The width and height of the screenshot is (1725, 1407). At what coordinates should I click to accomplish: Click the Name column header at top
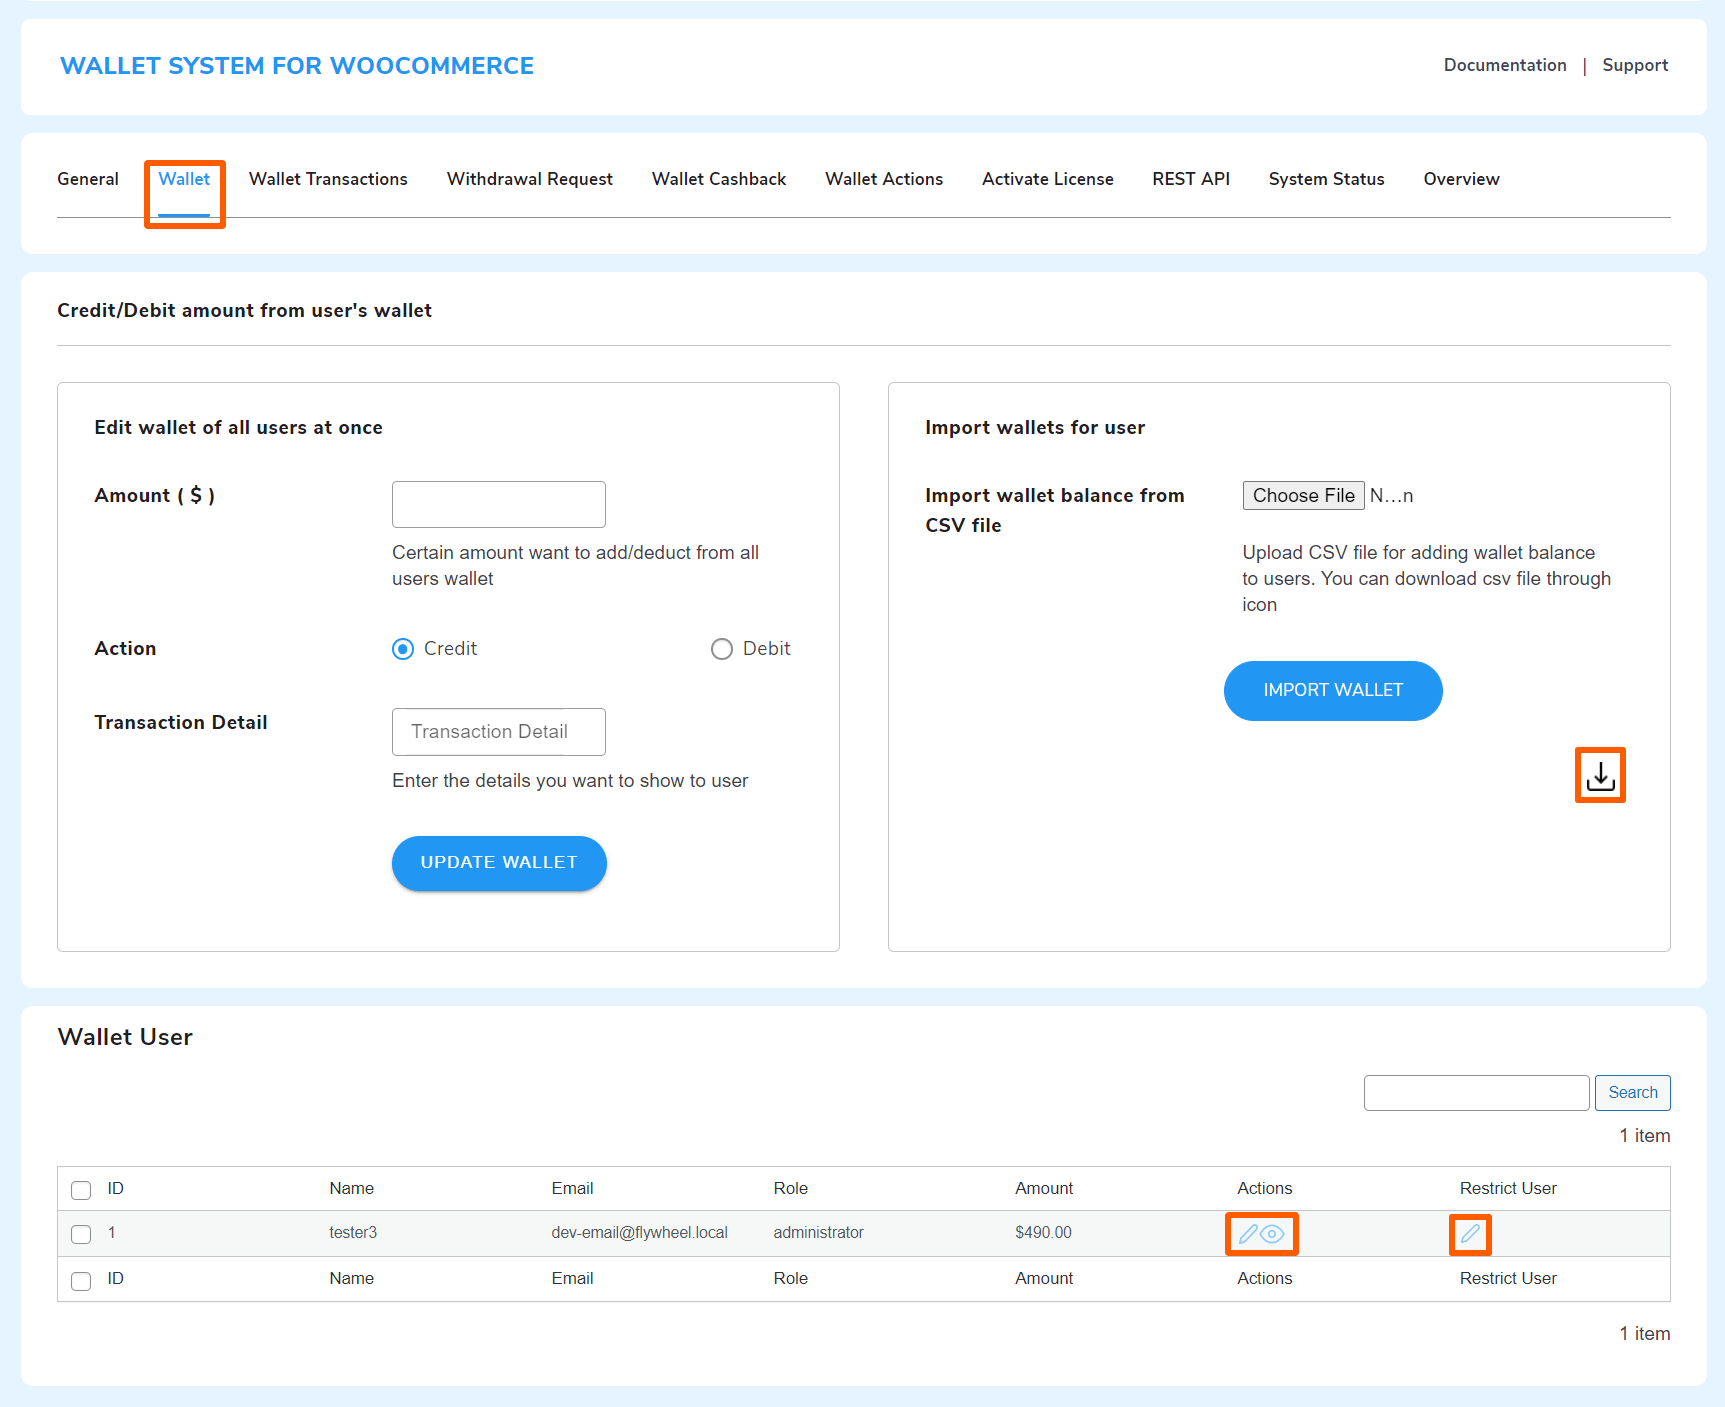352,1188
